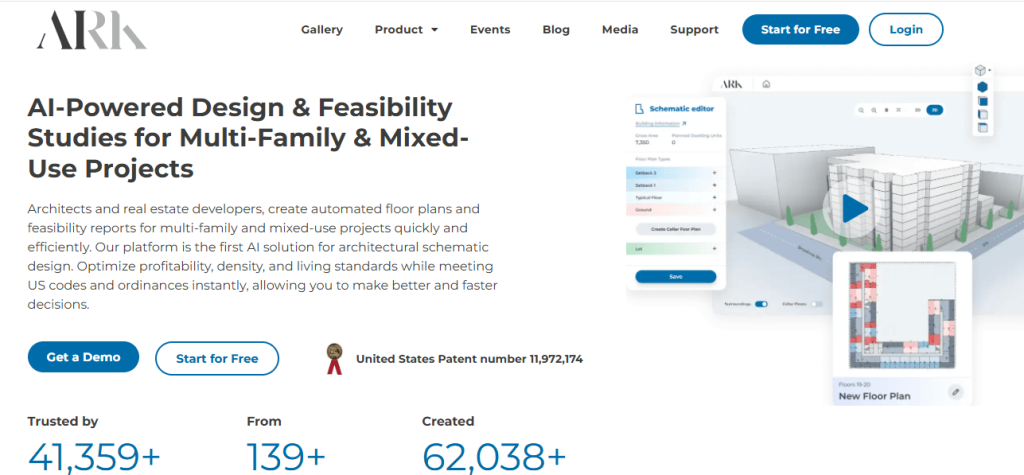Open Building Information external link arrow

pos(683,124)
